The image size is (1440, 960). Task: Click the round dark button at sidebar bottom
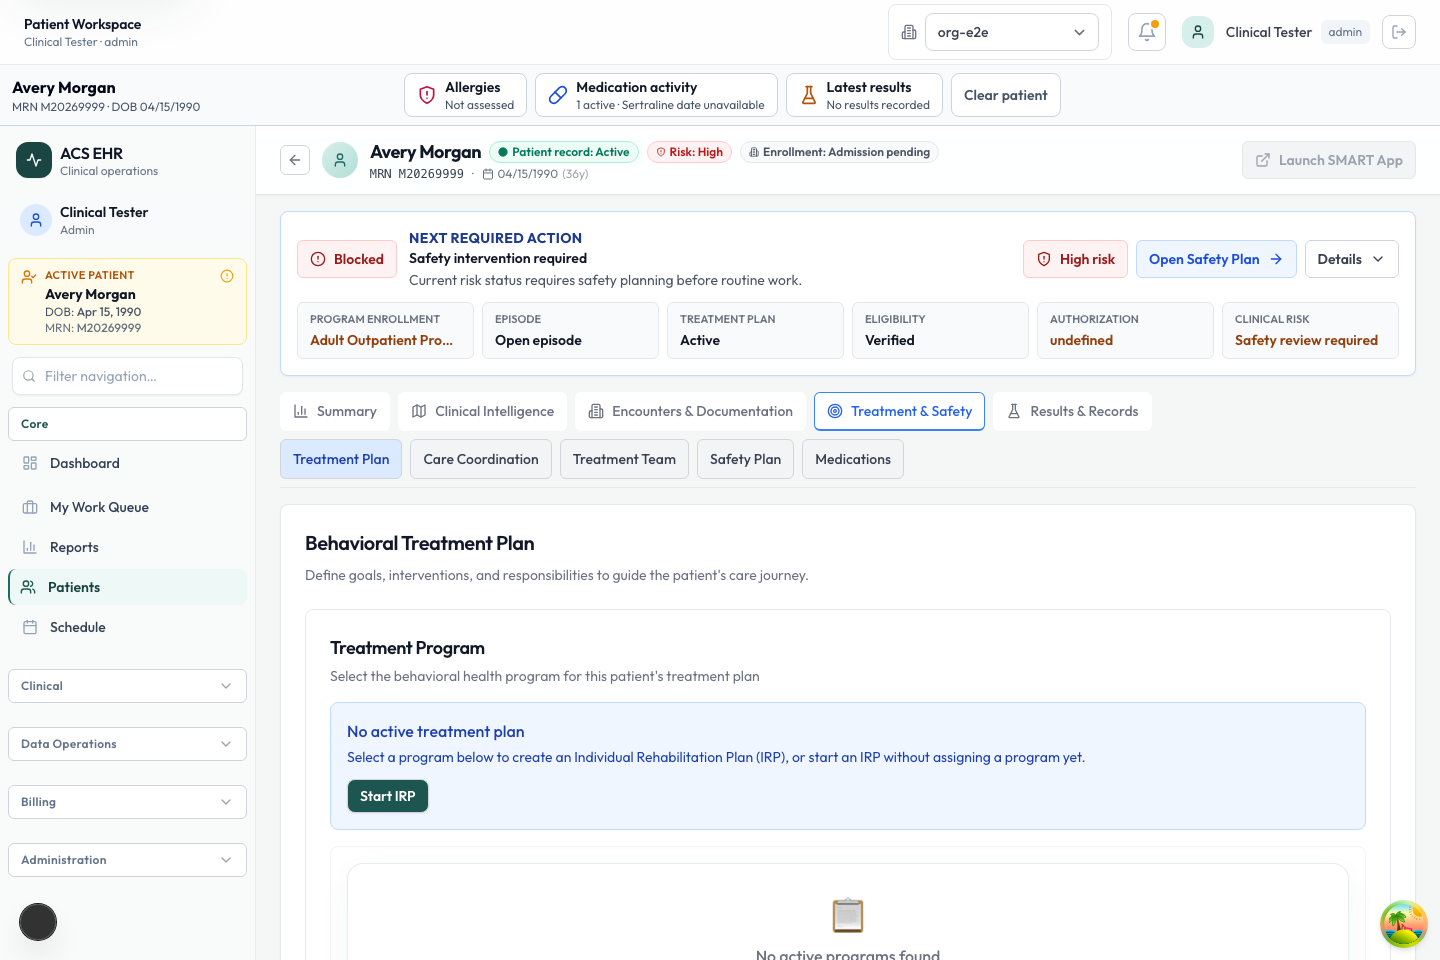tap(38, 922)
